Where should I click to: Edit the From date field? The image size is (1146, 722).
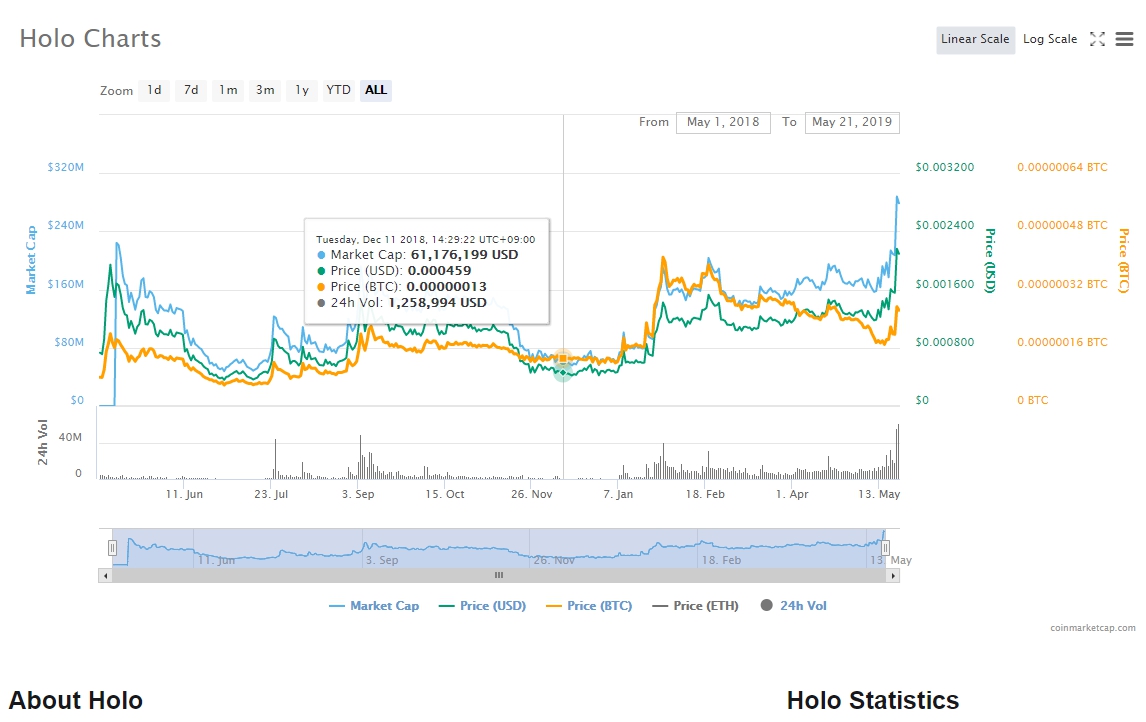point(723,122)
